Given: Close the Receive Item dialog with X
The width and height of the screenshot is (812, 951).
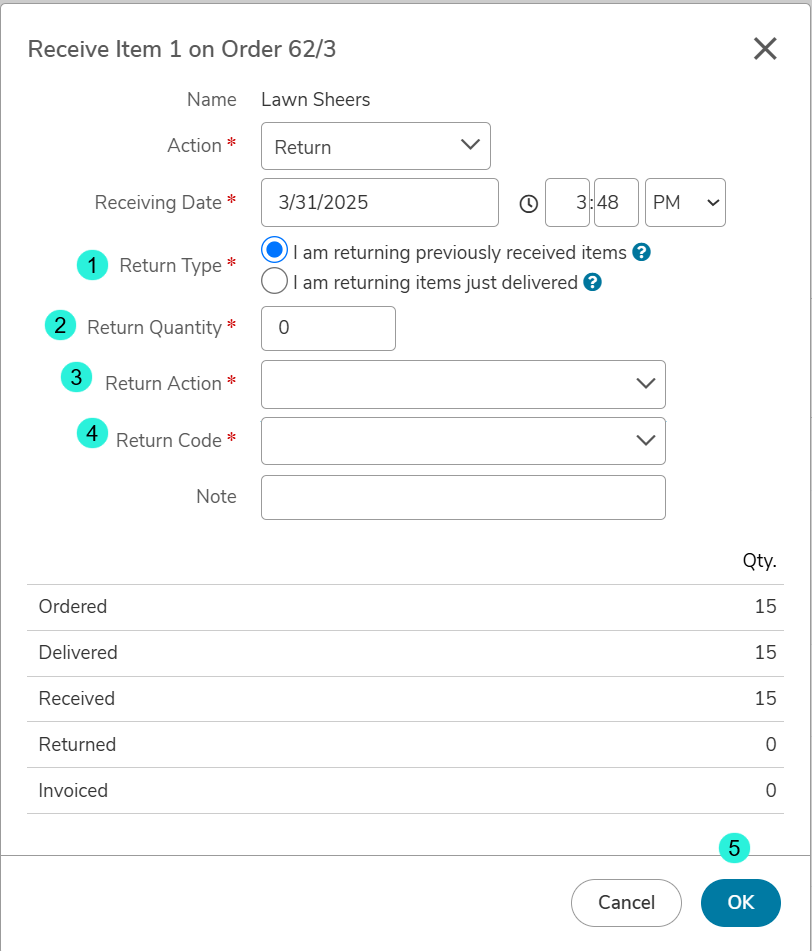Looking at the screenshot, I should click(765, 49).
